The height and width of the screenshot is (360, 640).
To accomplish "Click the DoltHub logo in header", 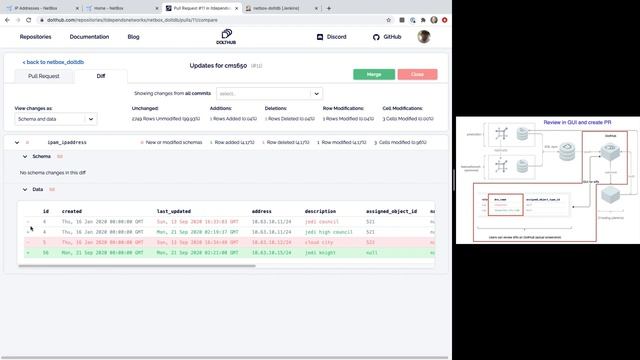I will tap(226, 37).
